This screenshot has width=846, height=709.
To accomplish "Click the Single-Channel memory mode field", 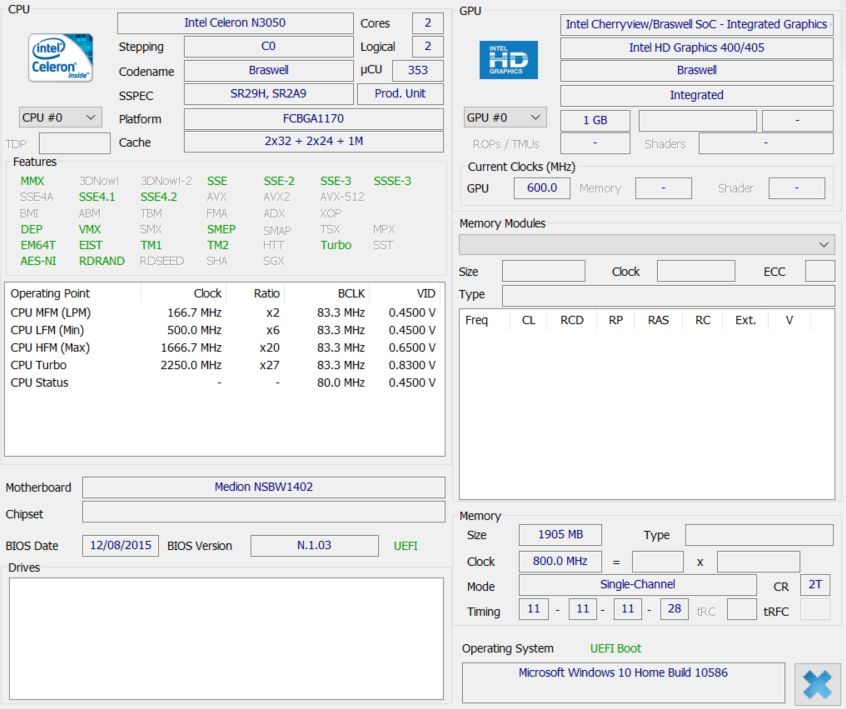I will [x=637, y=585].
